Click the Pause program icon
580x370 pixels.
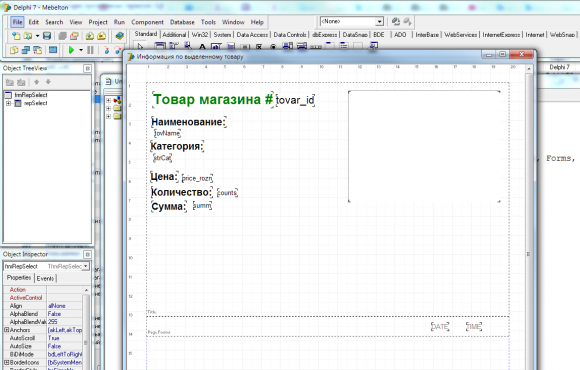click(90, 50)
